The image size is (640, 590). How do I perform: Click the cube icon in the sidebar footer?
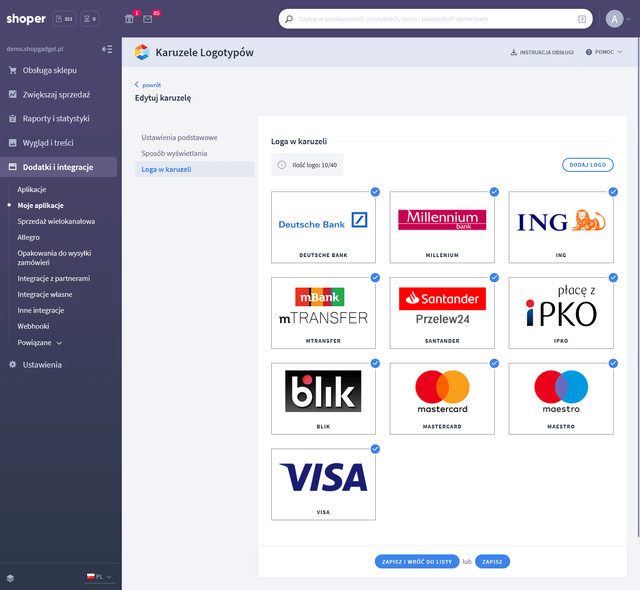click(x=11, y=578)
